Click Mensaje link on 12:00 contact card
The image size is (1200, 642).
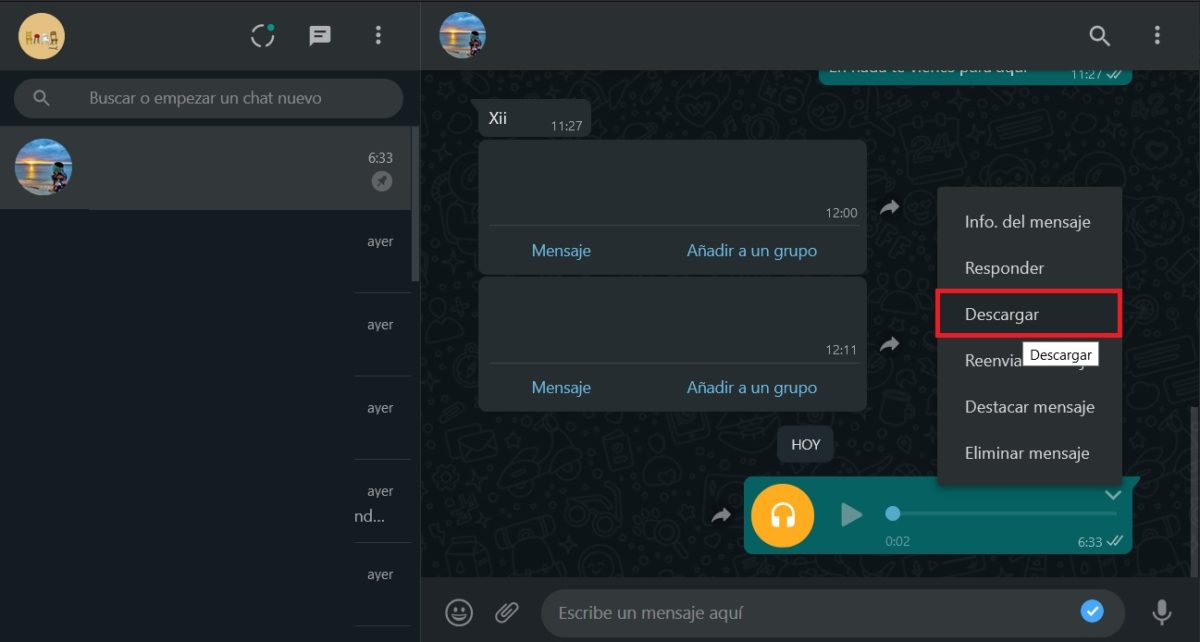tap(561, 251)
